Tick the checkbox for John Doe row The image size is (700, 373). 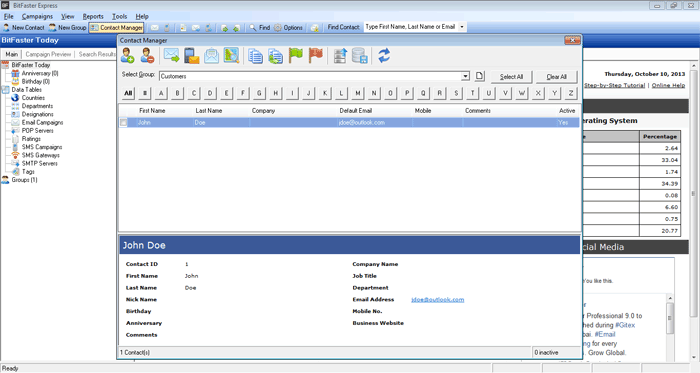tap(124, 122)
